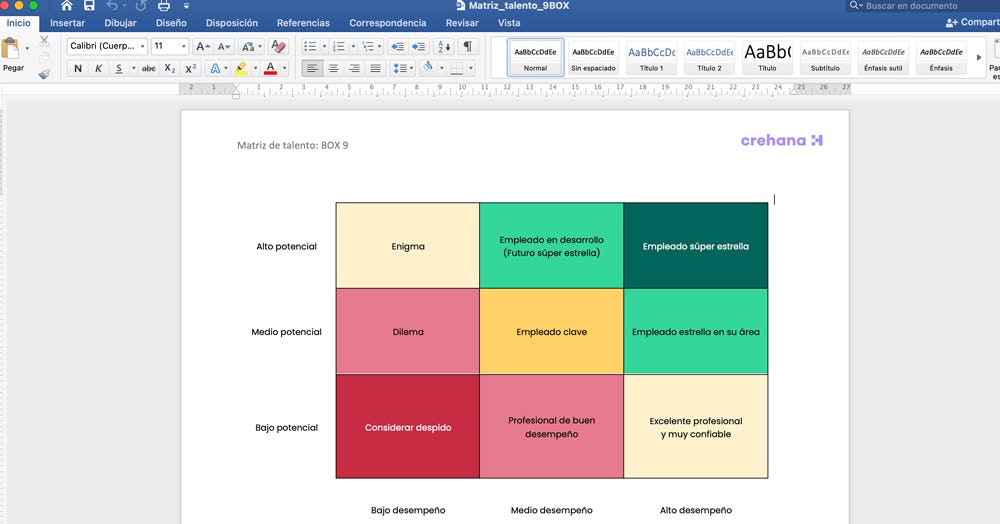Viewport: 1000px width, 524px height.
Task: Click the search magnifier icon
Action: (855, 6)
